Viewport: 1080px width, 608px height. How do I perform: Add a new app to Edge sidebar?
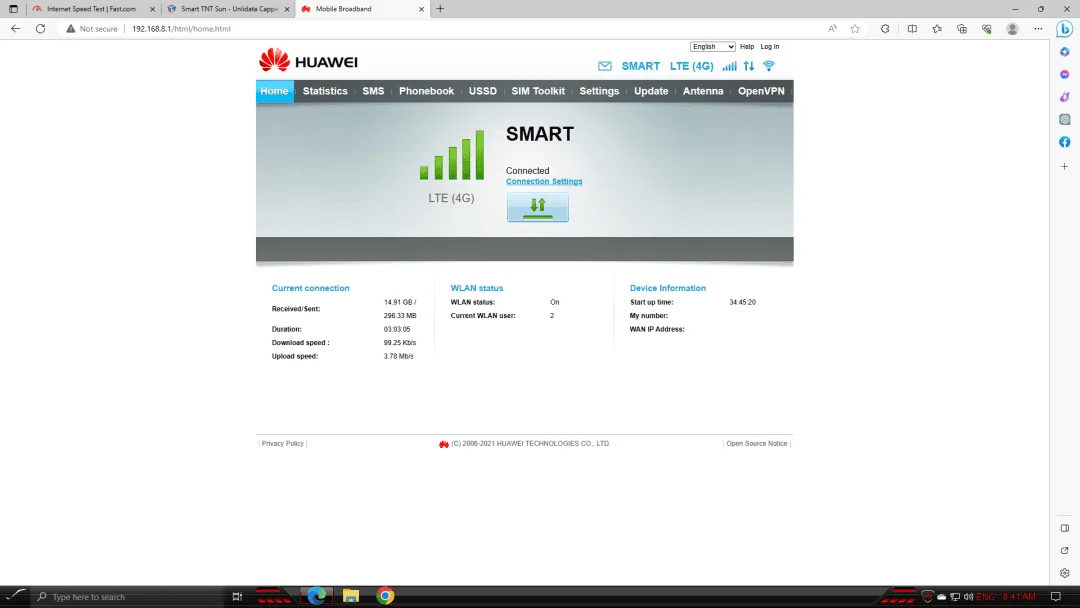pos(1065,167)
